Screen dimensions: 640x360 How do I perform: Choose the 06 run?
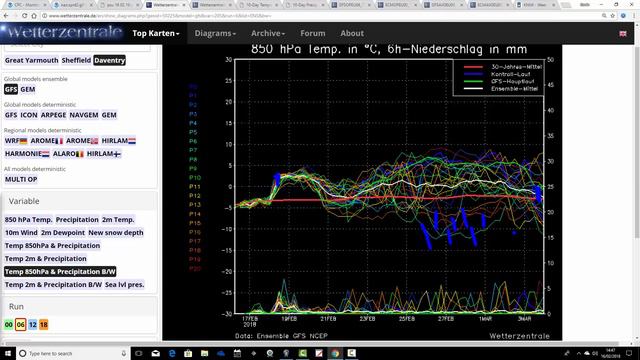pos(20,325)
